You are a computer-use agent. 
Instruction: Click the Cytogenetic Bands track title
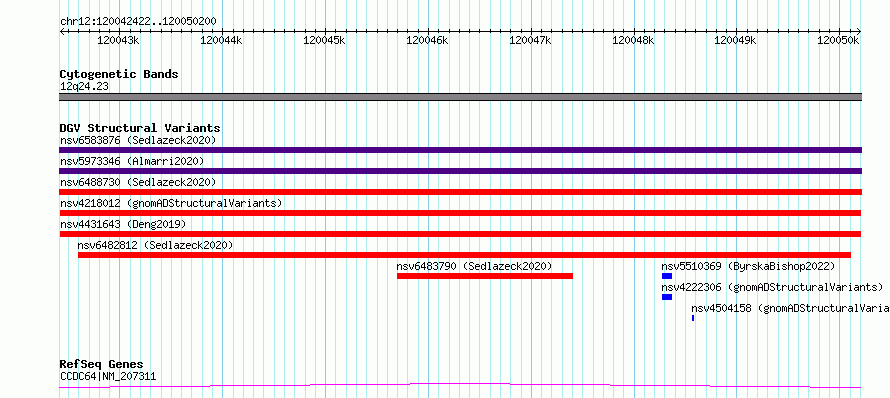(119, 74)
